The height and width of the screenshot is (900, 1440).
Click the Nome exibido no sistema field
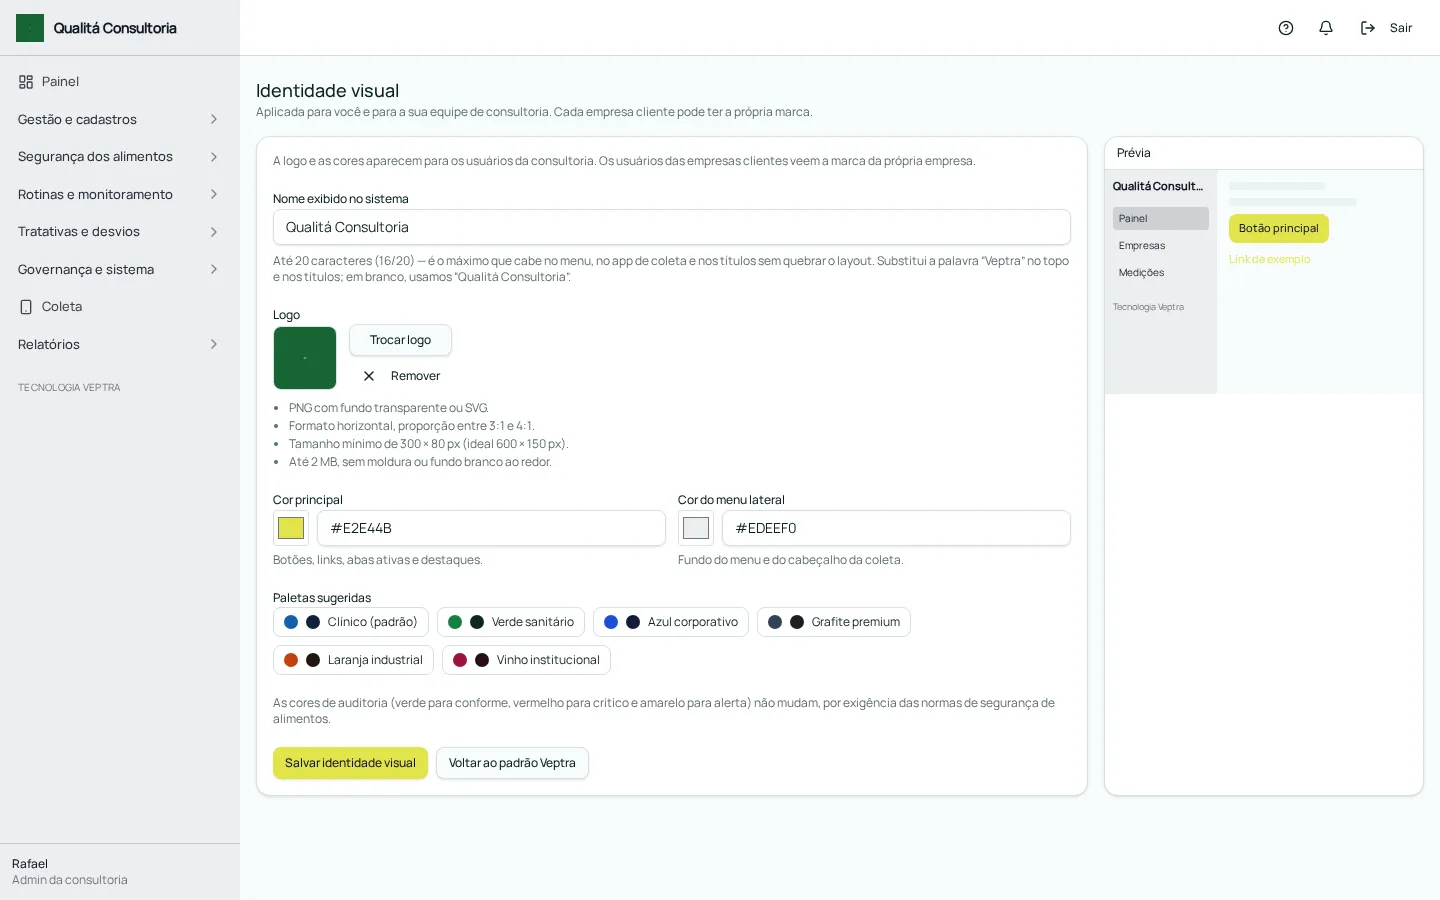click(x=672, y=227)
